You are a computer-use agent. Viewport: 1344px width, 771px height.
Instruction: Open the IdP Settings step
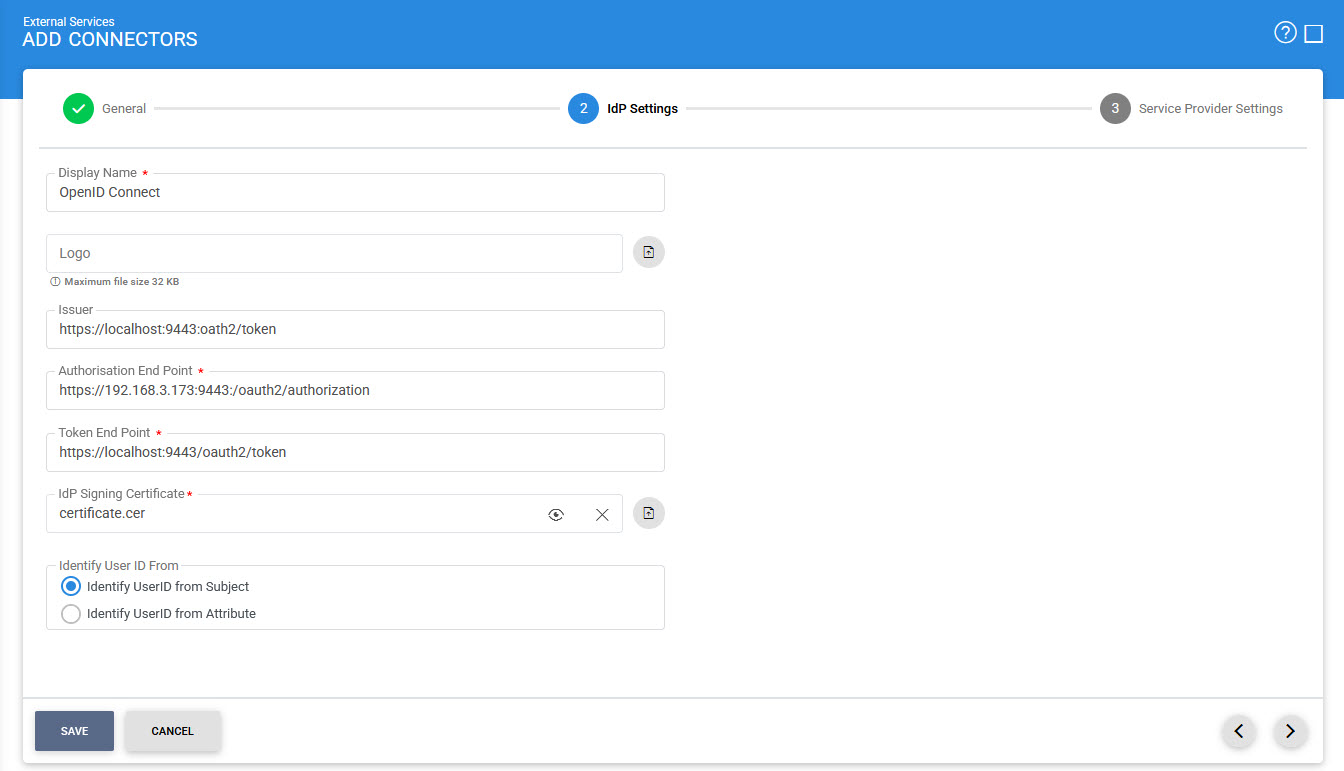(641, 108)
